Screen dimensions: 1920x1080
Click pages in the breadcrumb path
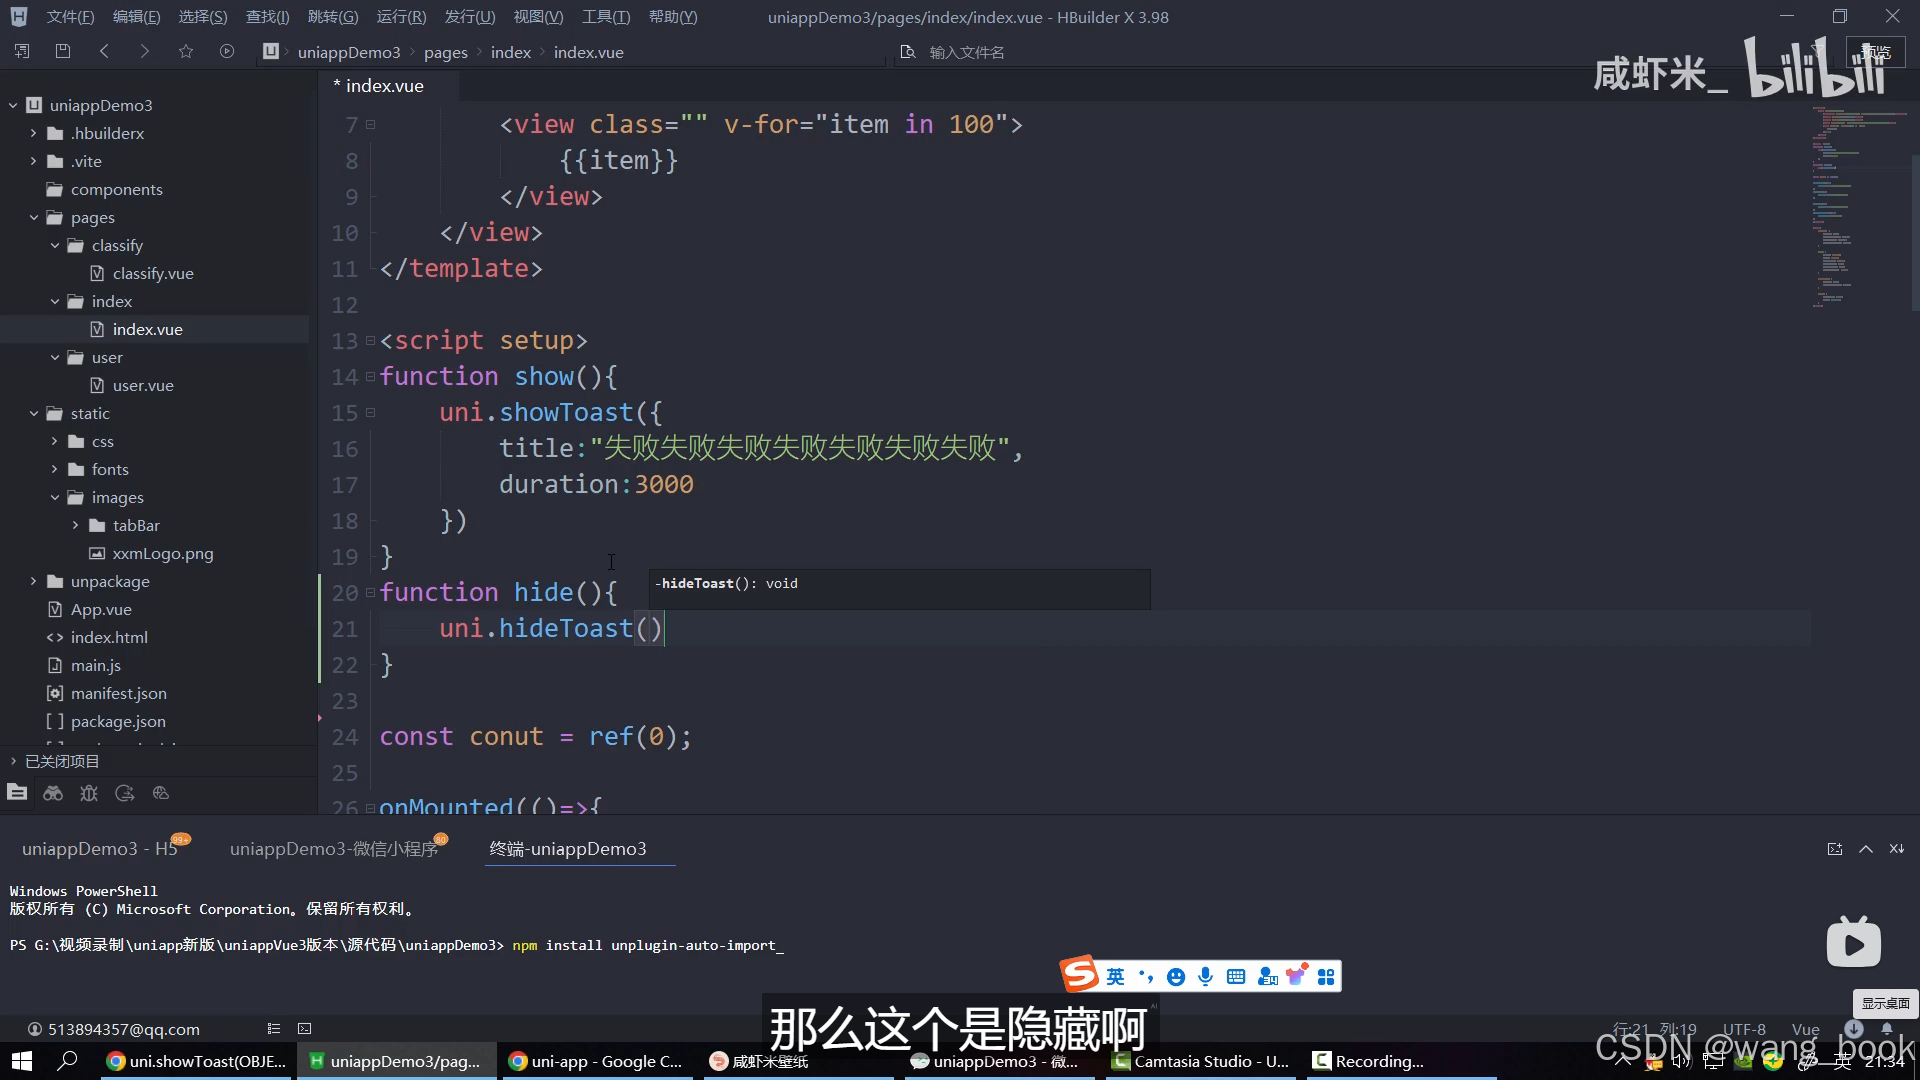(445, 52)
